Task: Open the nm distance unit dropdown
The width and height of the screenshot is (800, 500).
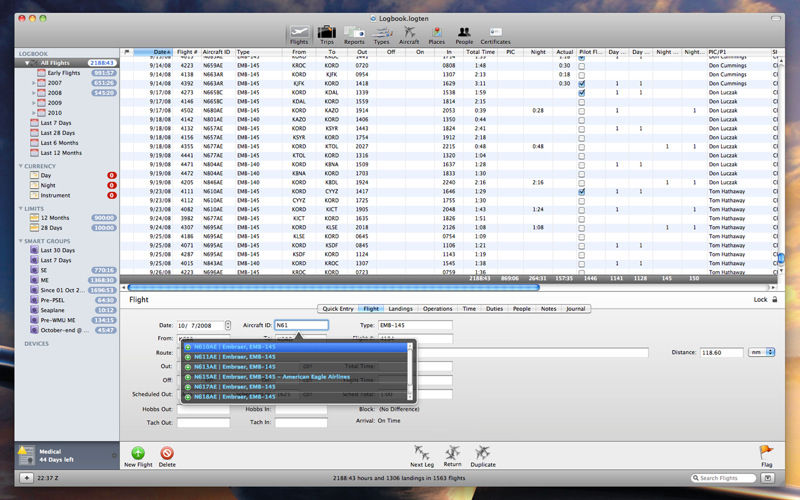Action: 761,352
